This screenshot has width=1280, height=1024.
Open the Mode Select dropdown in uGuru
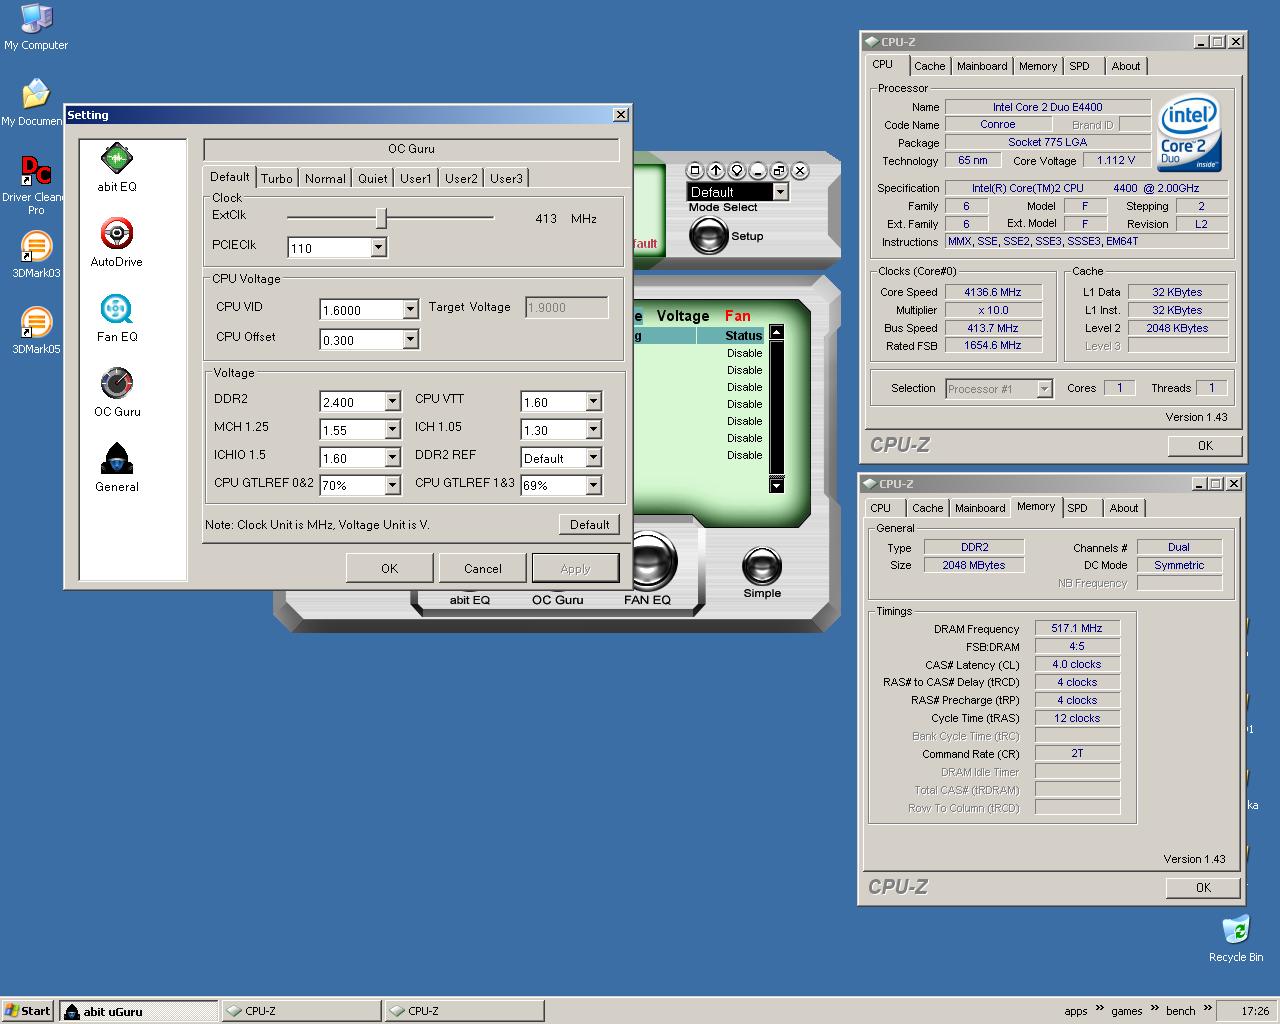(x=780, y=192)
